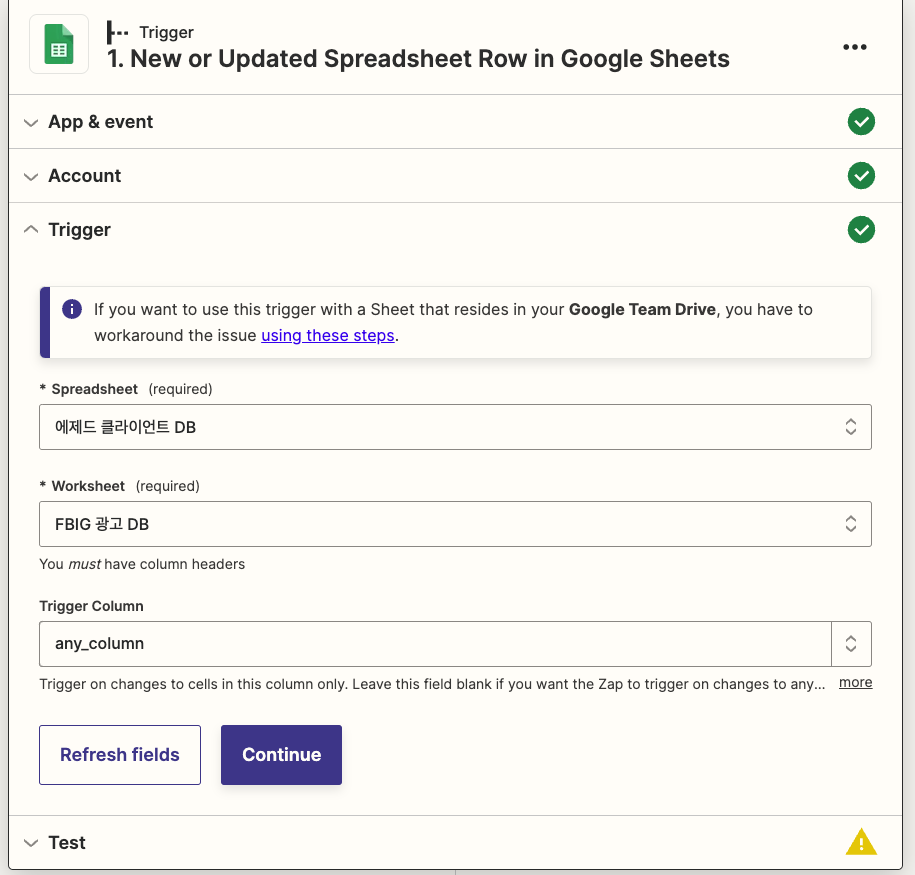Open the three-dot step options menu
The height and width of the screenshot is (875, 915).
pyautogui.click(x=854, y=47)
